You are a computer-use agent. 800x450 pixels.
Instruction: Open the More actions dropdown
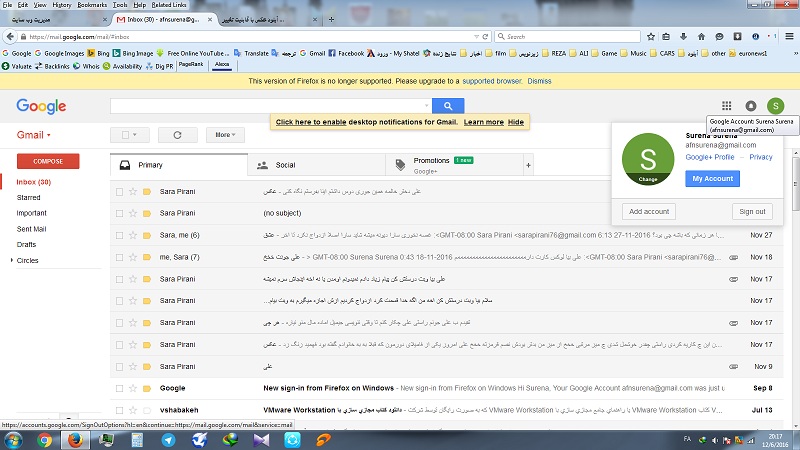click(225, 135)
